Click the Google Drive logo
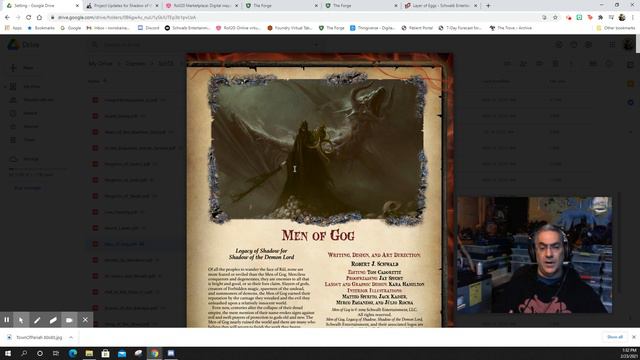 tap(24, 44)
